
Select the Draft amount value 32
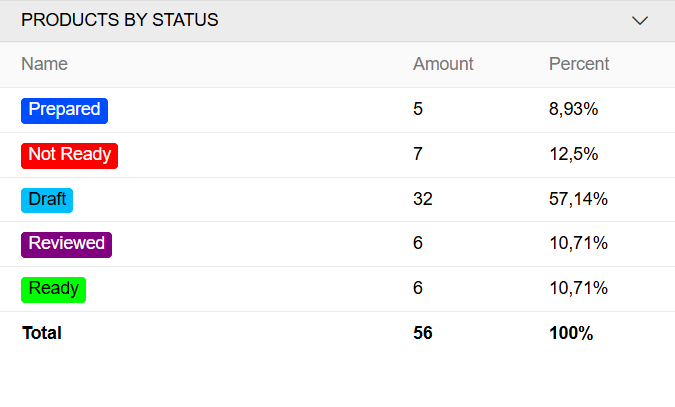point(423,199)
